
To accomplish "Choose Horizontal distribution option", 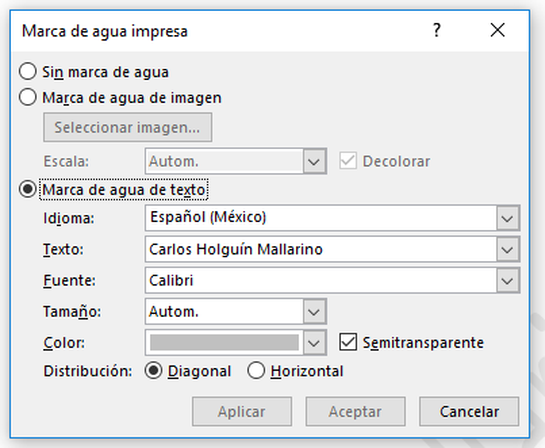I will point(256,370).
